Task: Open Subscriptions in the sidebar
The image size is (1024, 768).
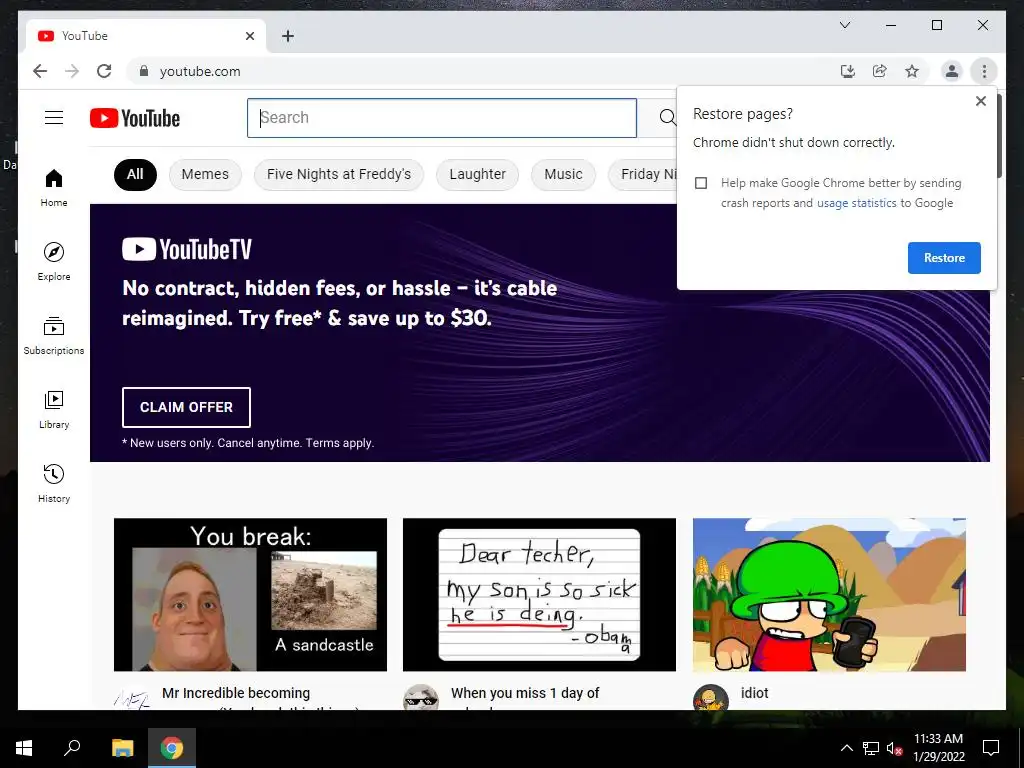Action: click(x=54, y=336)
